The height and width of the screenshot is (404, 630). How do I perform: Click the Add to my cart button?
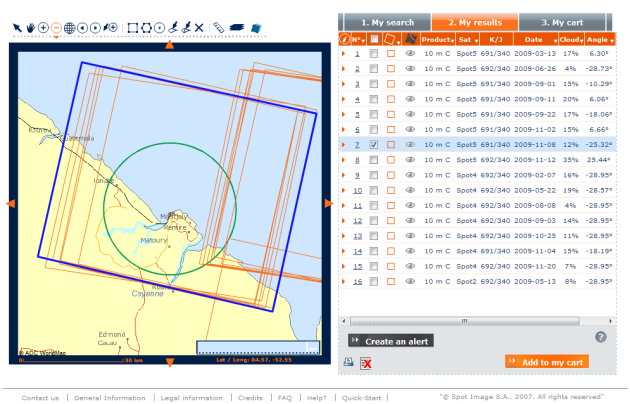point(547,362)
